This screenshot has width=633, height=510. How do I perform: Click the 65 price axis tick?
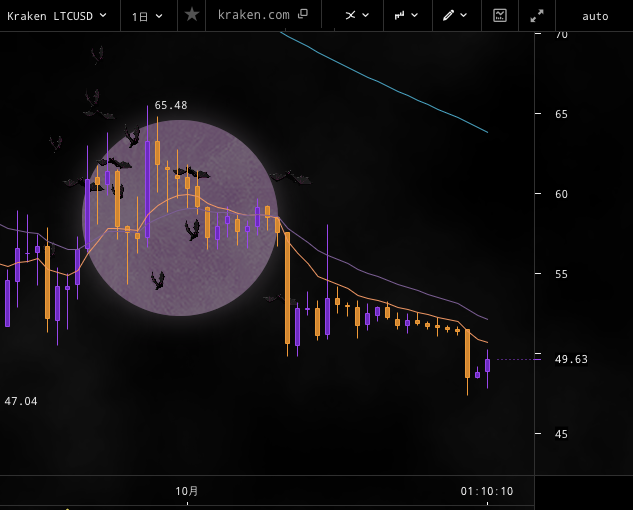coord(561,114)
